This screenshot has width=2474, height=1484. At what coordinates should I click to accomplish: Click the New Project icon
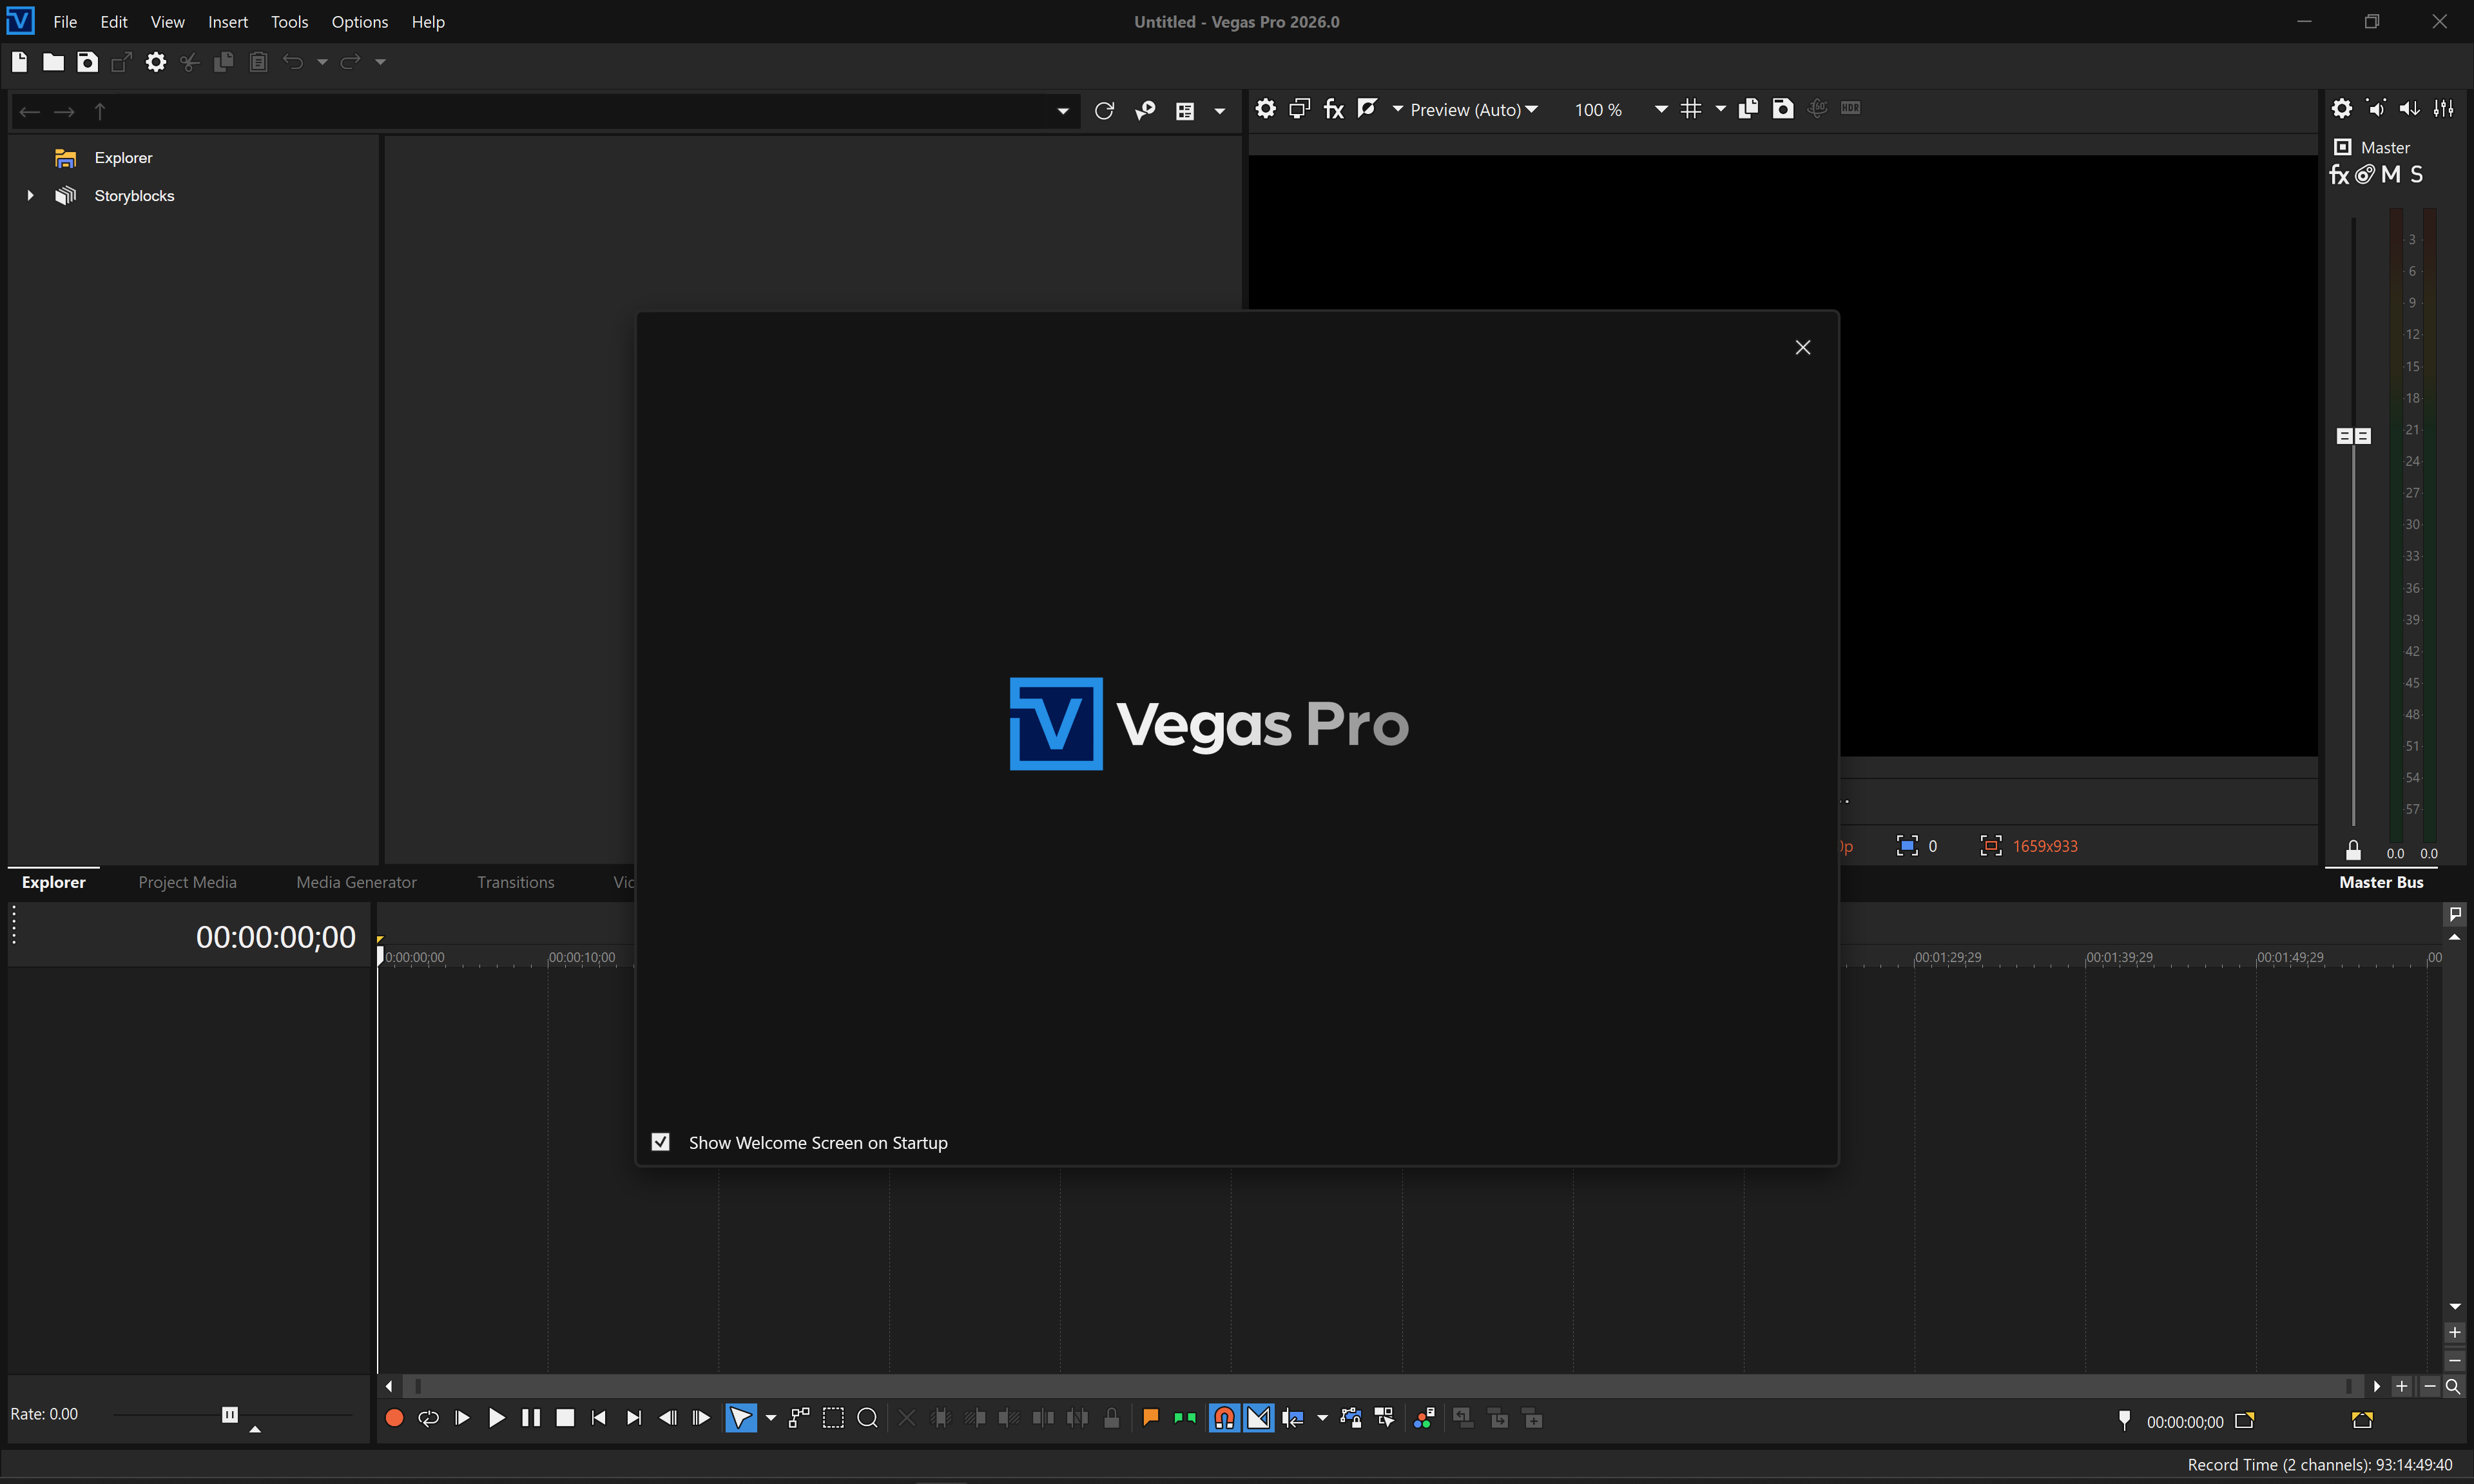tap(19, 62)
